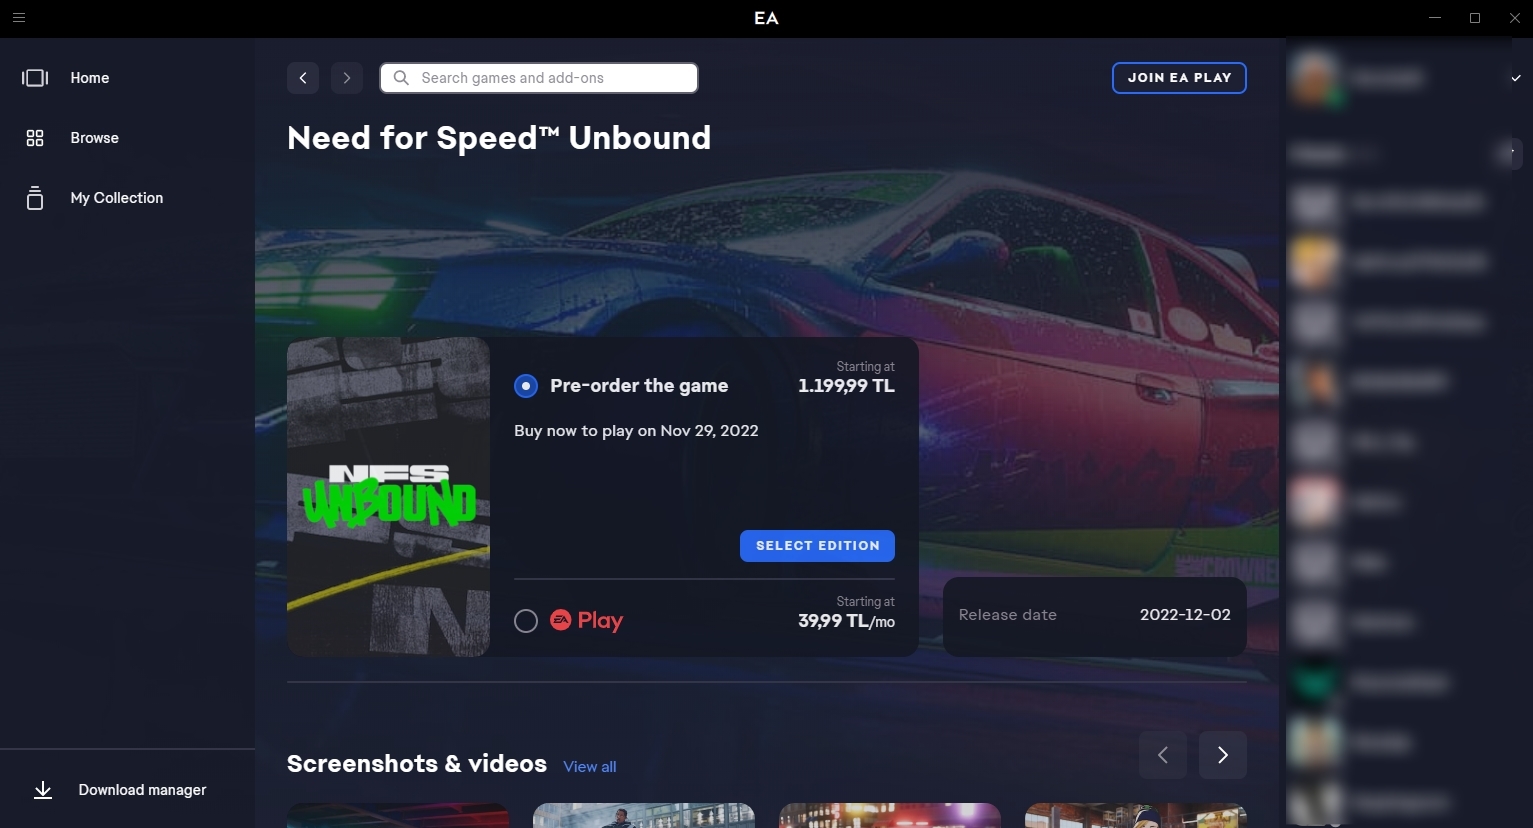1533x828 pixels.
Task: Click the Download manager arrow icon
Action: [x=43, y=790]
